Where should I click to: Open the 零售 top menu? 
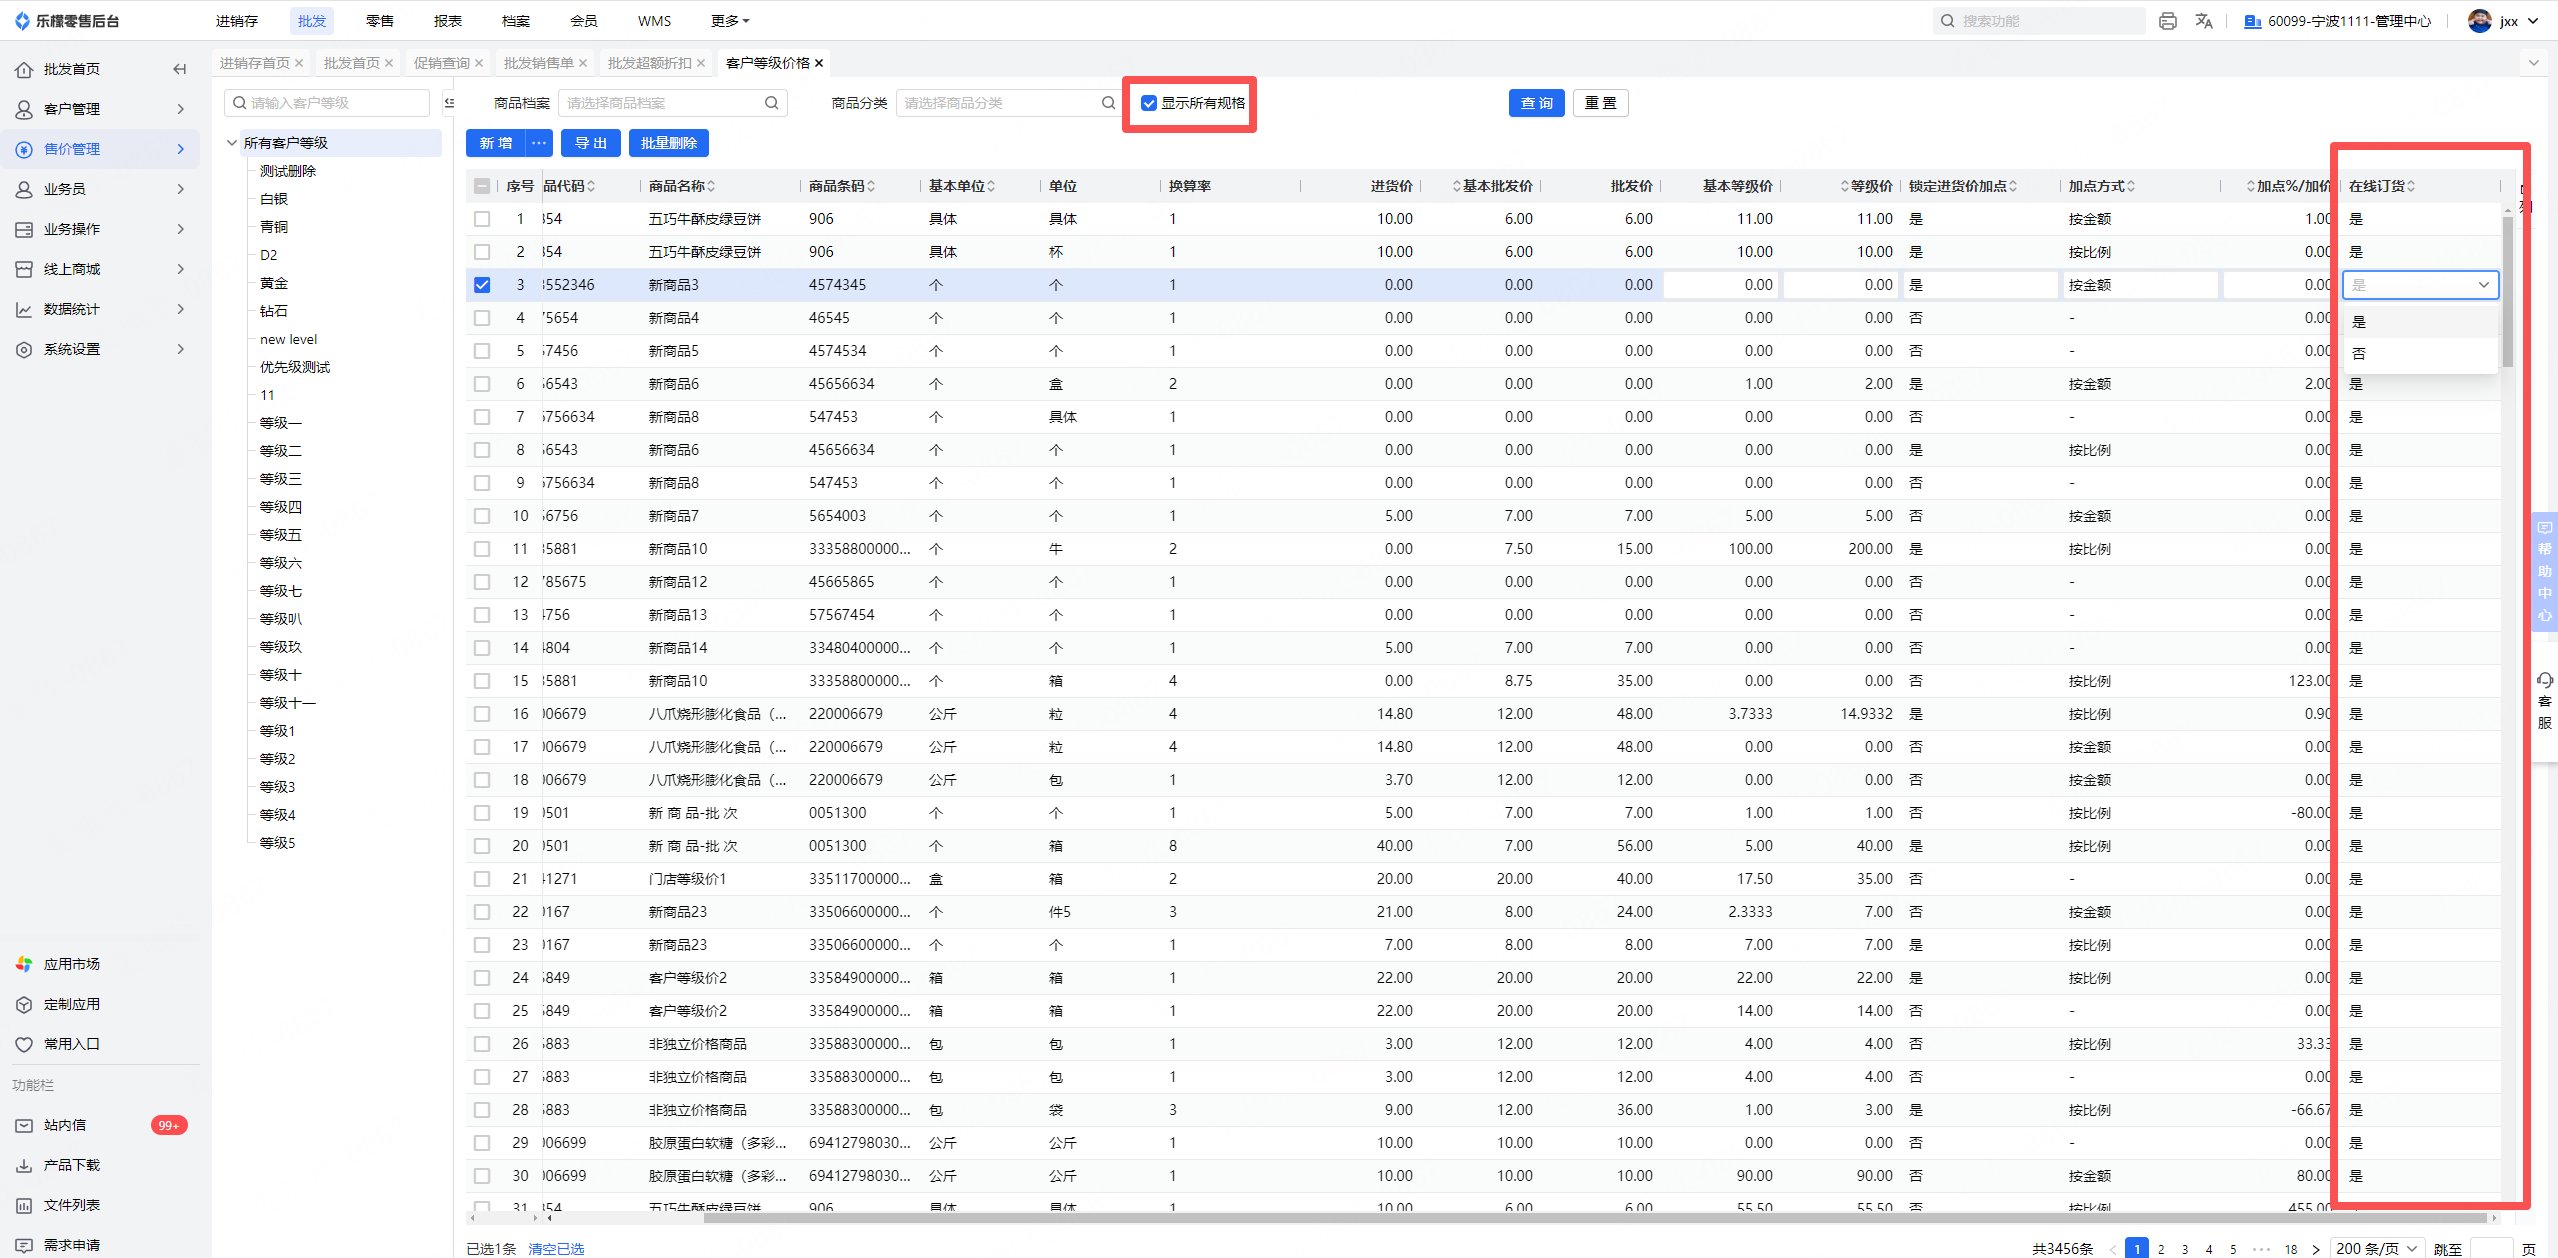point(379,21)
